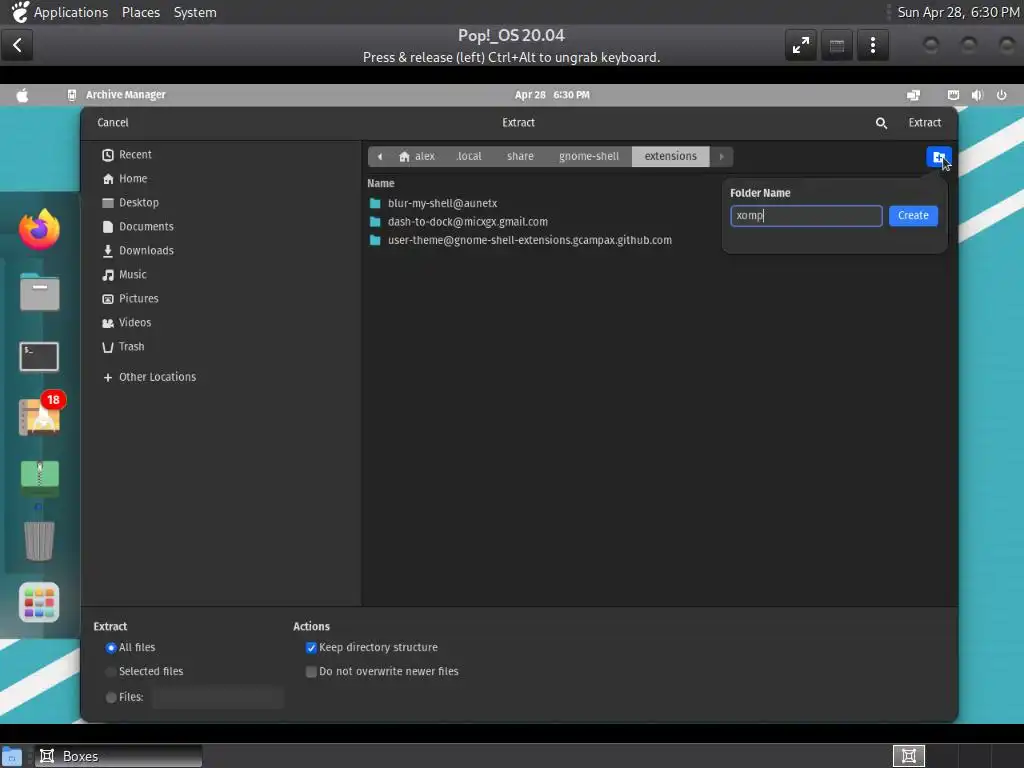This screenshot has height=768, width=1024.
Task: Click the Create button
Action: tap(913, 216)
